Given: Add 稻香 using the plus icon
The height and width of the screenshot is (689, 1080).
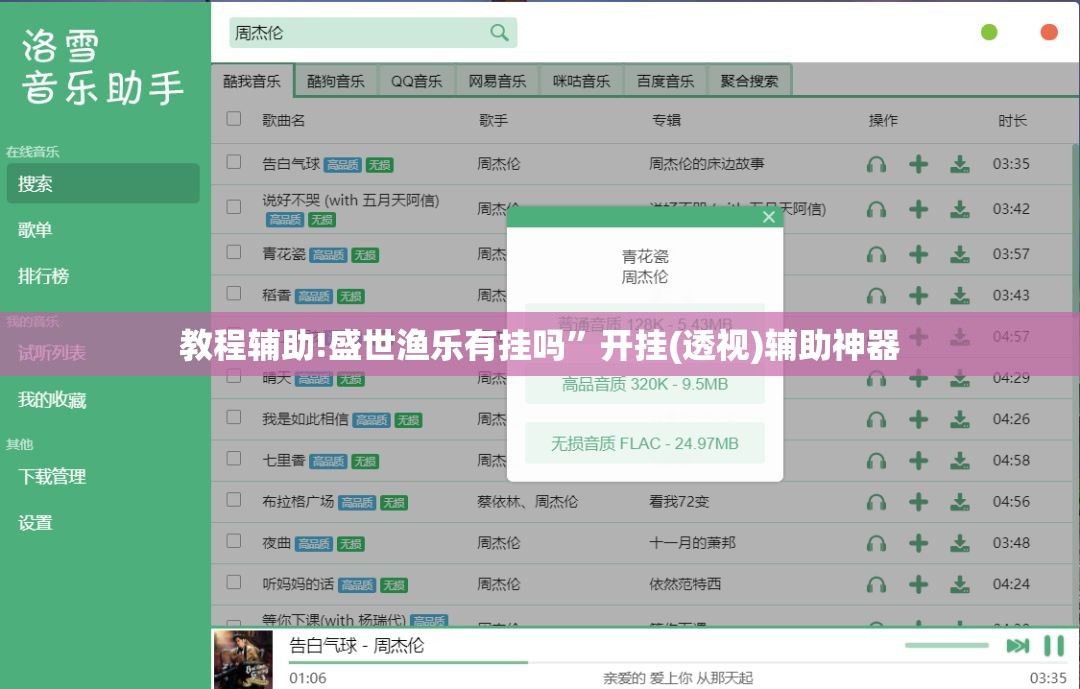Looking at the screenshot, I should pyautogui.click(x=918, y=296).
